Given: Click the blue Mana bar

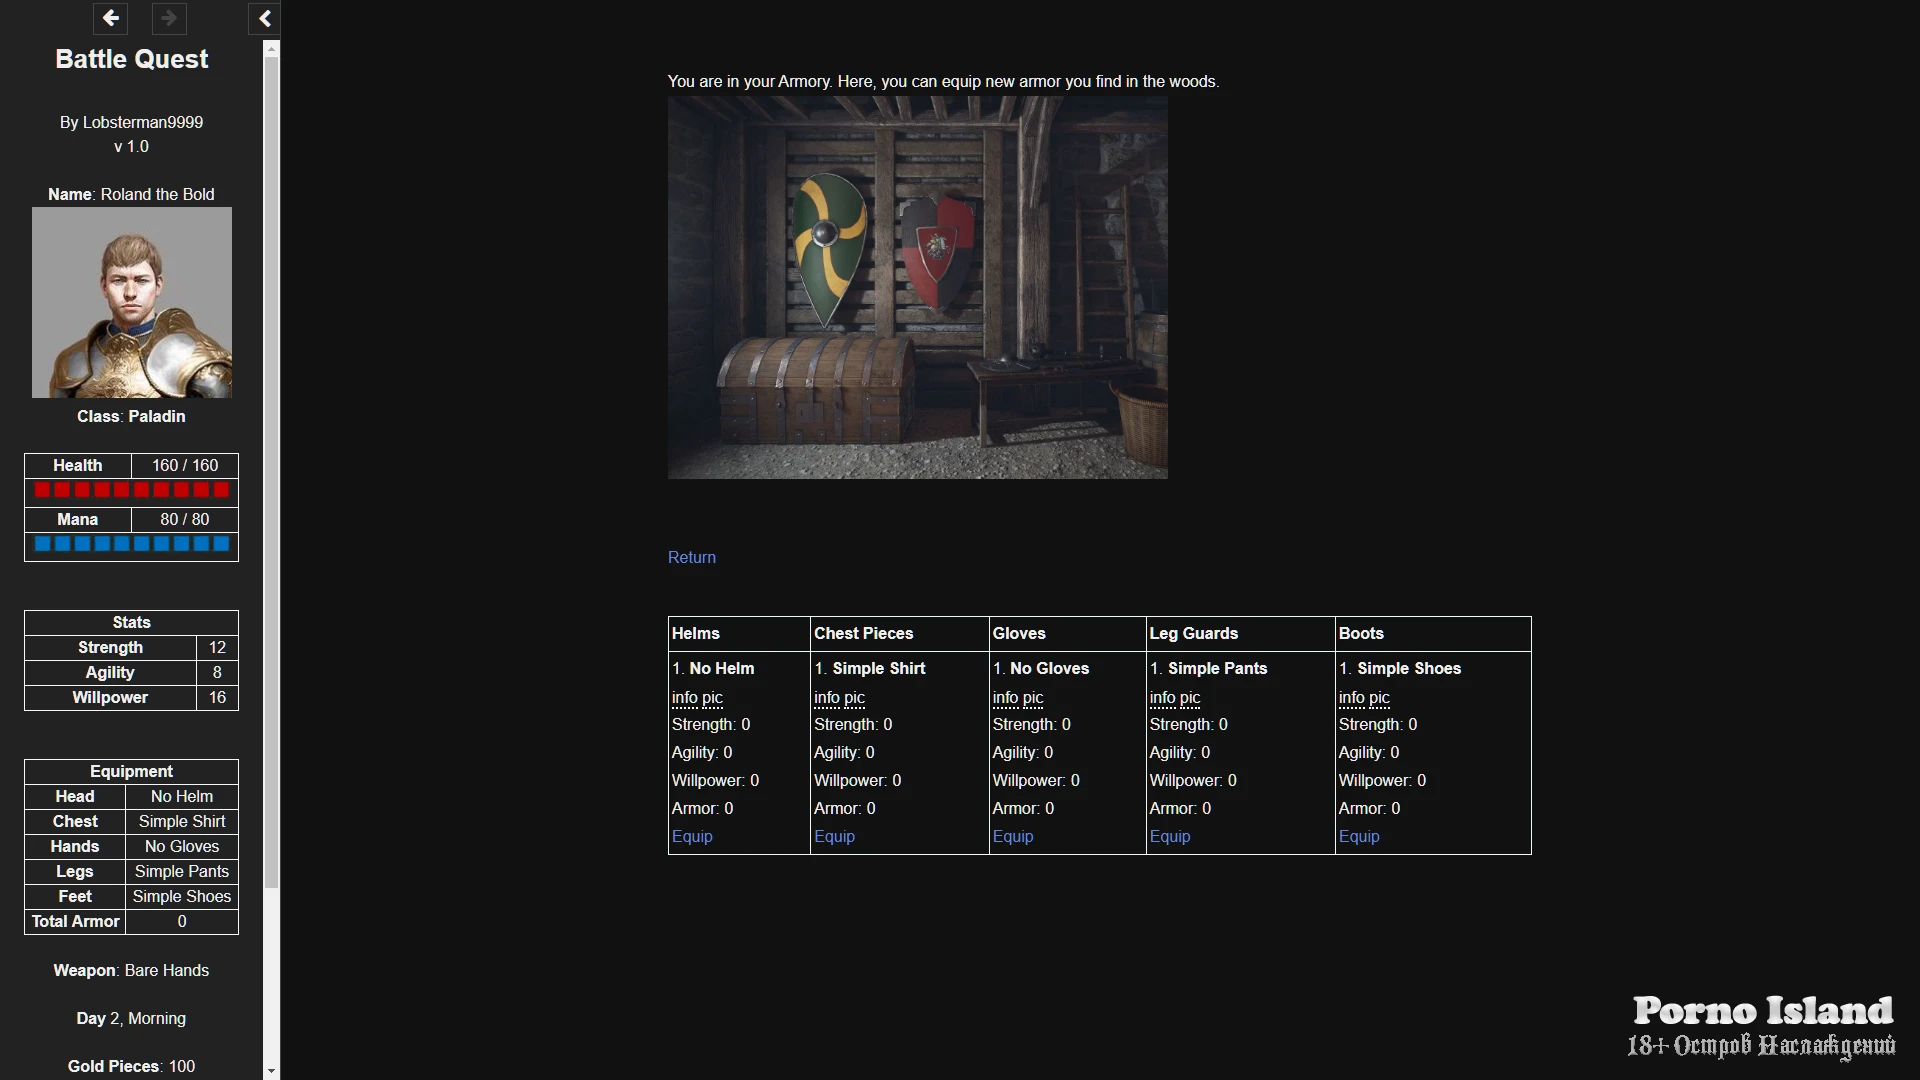Looking at the screenshot, I should pos(131,544).
